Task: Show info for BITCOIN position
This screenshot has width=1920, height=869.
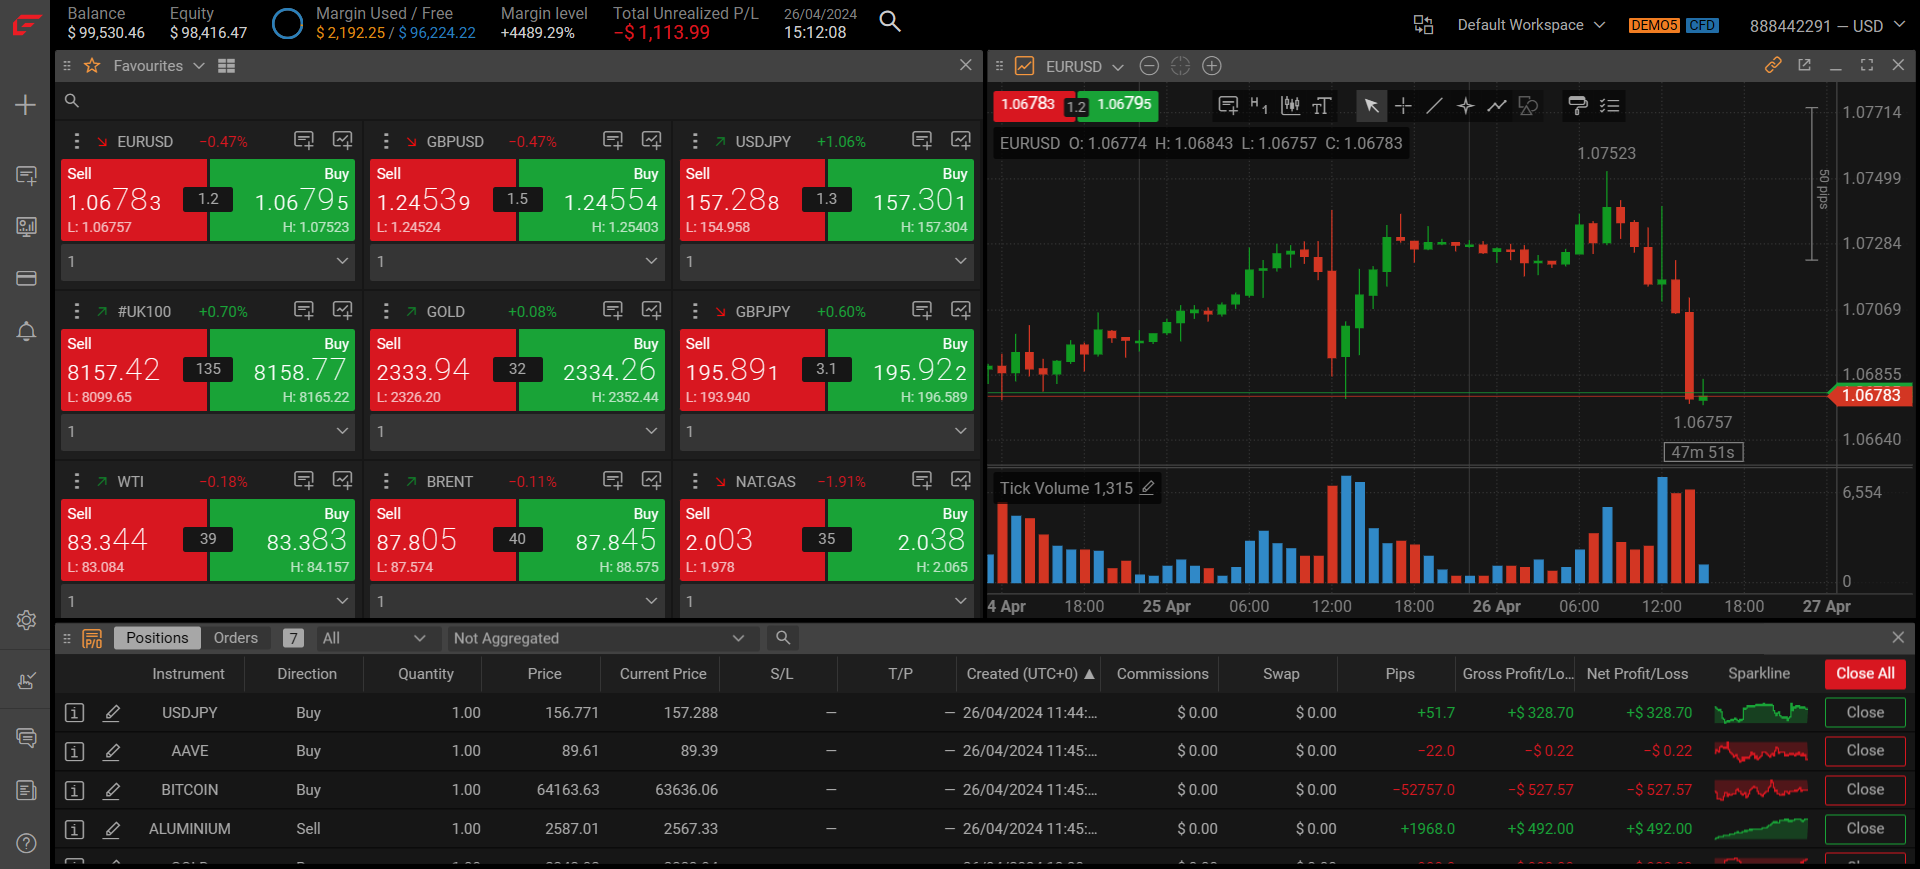Action: [74, 790]
